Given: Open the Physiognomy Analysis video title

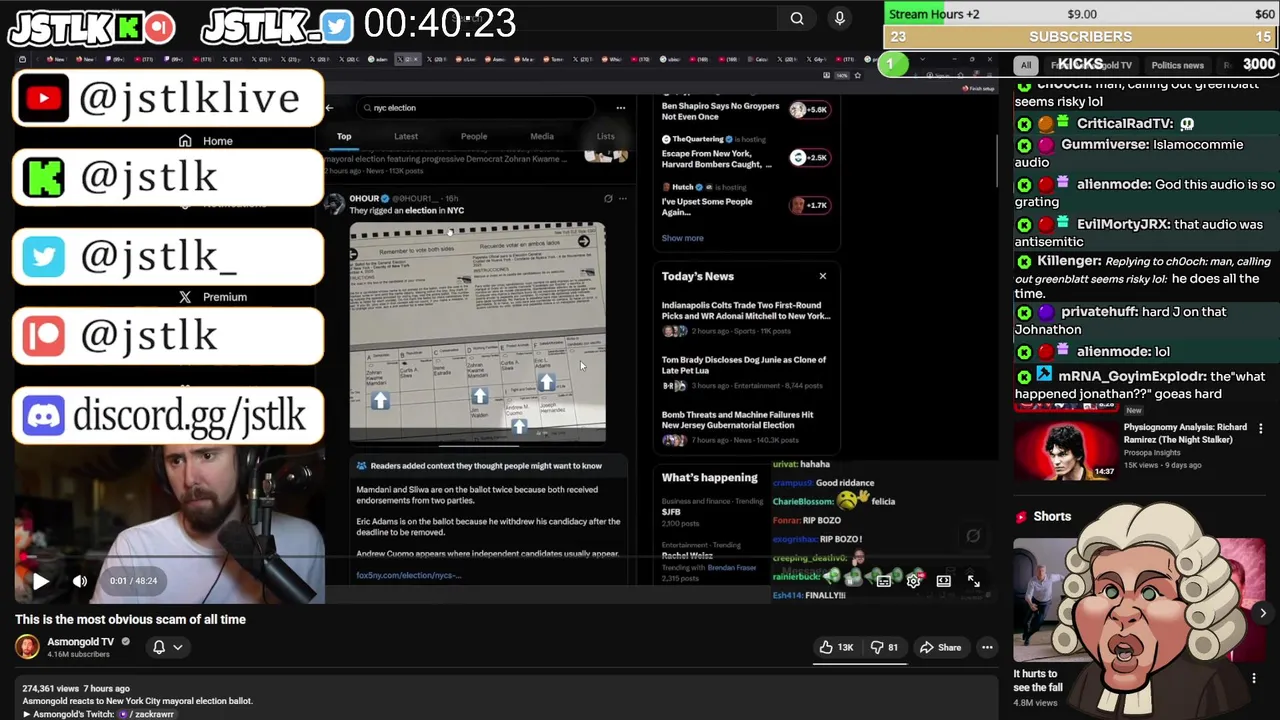Looking at the screenshot, I should (x=1185, y=433).
